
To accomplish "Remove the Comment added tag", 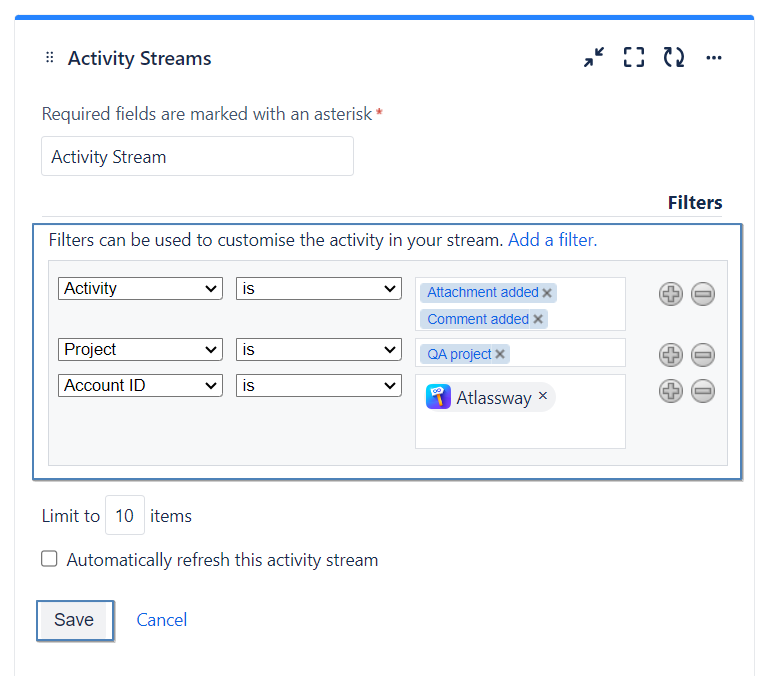I will click(x=537, y=319).
